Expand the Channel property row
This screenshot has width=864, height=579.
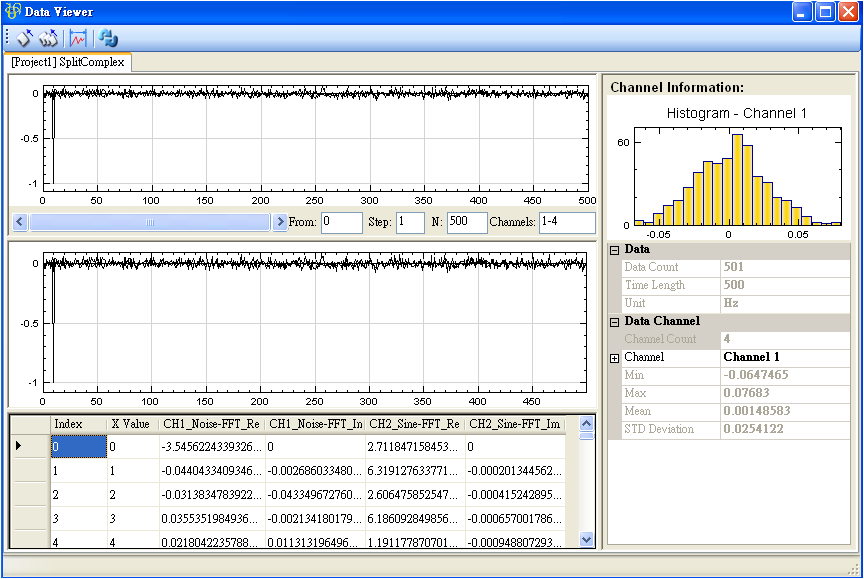point(615,358)
